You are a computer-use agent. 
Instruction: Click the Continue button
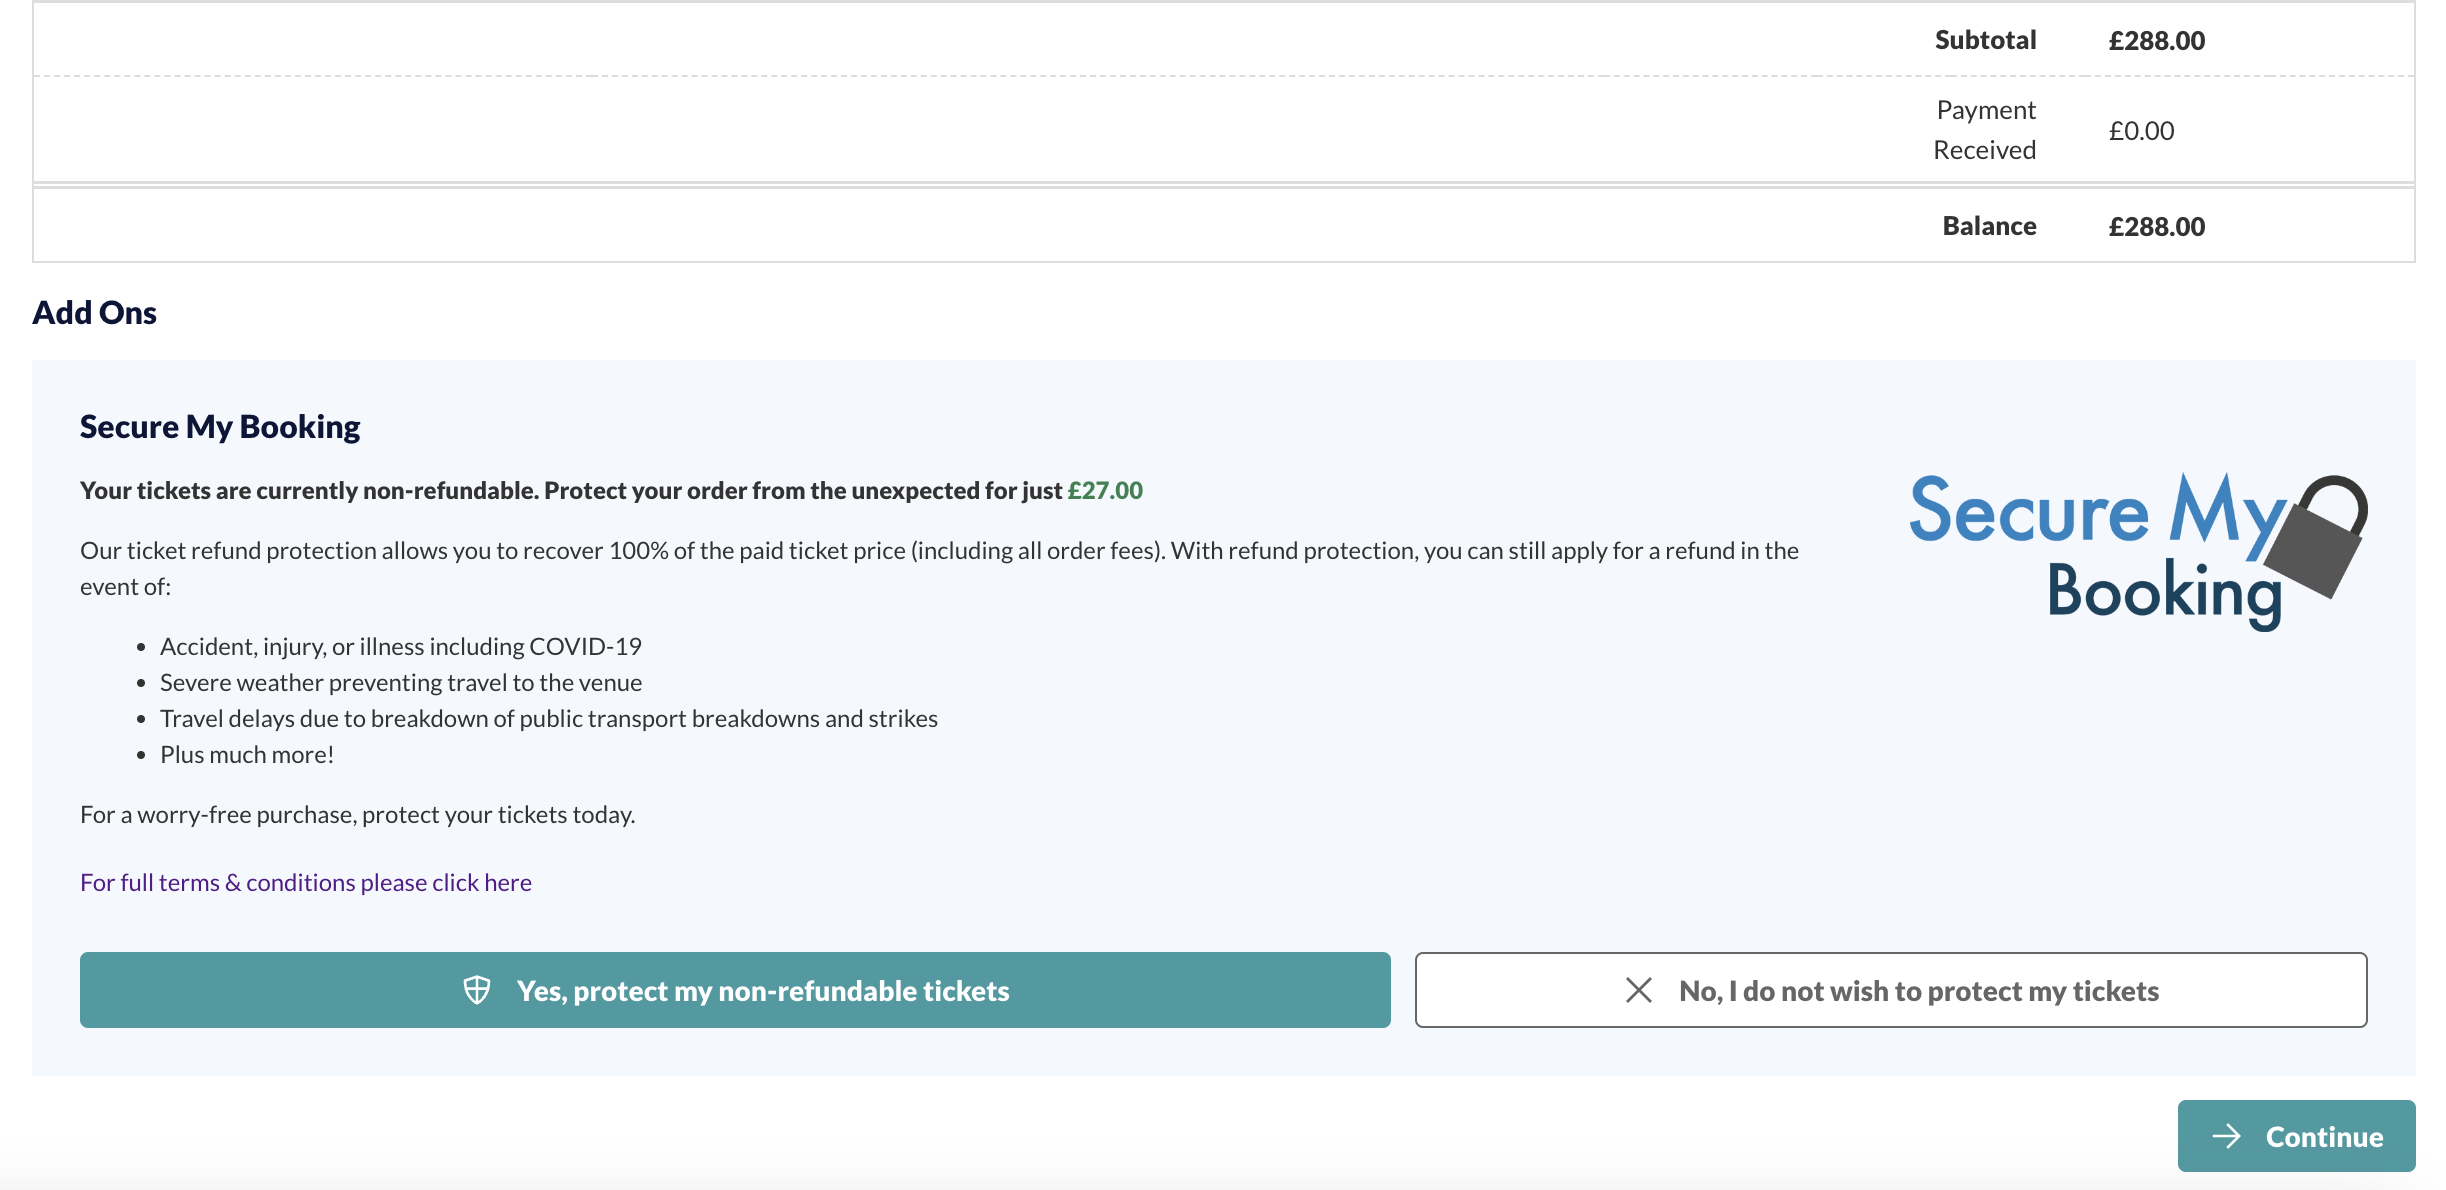pos(2296,1136)
